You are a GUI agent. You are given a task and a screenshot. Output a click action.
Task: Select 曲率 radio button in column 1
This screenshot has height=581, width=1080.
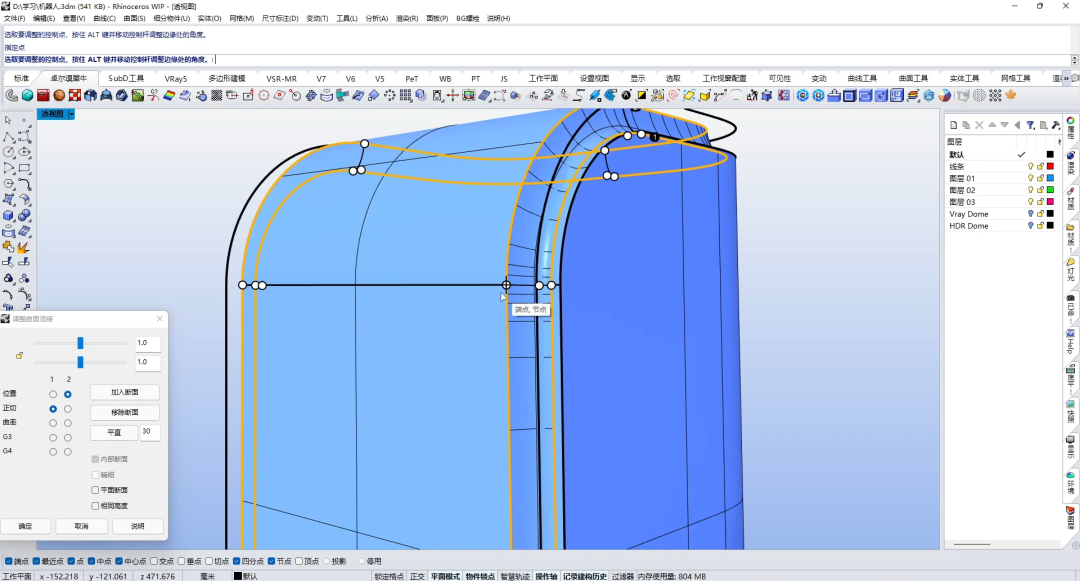pyautogui.click(x=53, y=423)
